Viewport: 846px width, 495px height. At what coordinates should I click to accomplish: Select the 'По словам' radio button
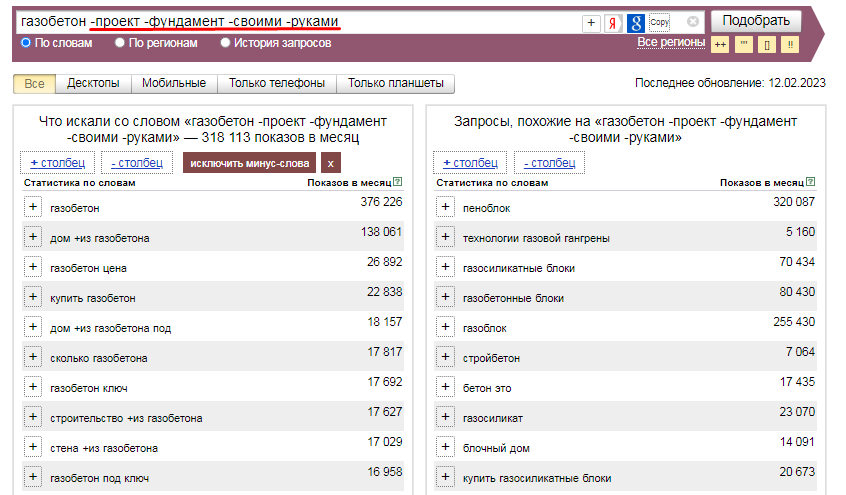(26, 43)
